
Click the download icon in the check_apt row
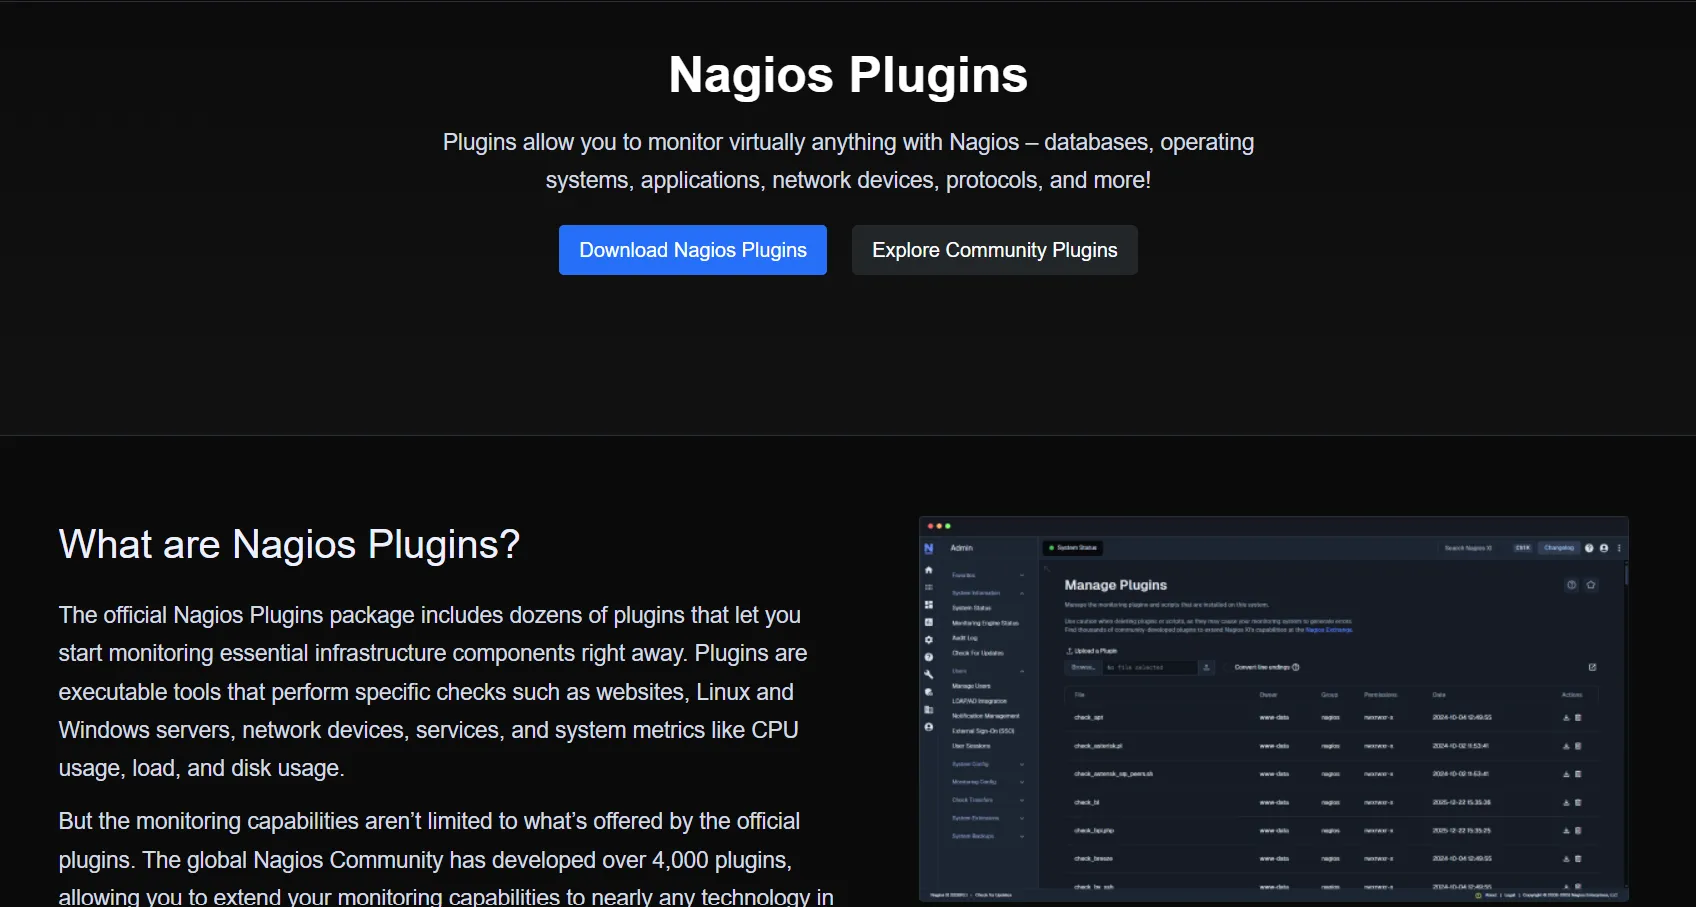1566,717
